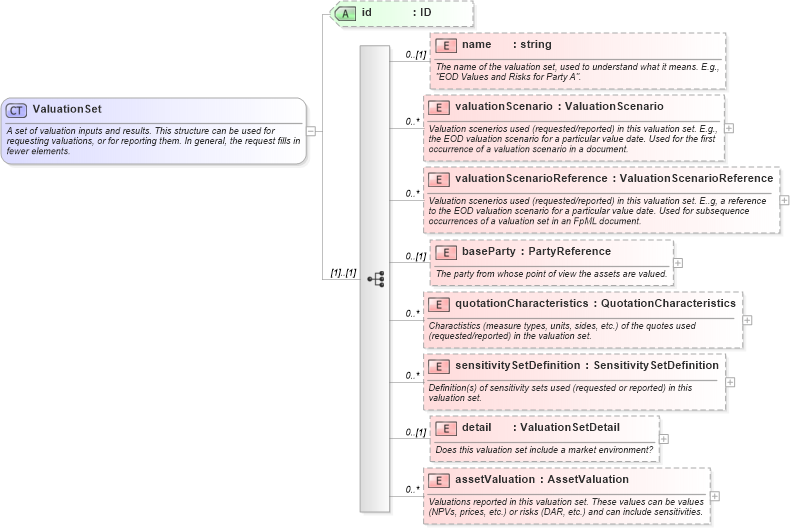
Task: Click the description under name element
Action: point(577,72)
